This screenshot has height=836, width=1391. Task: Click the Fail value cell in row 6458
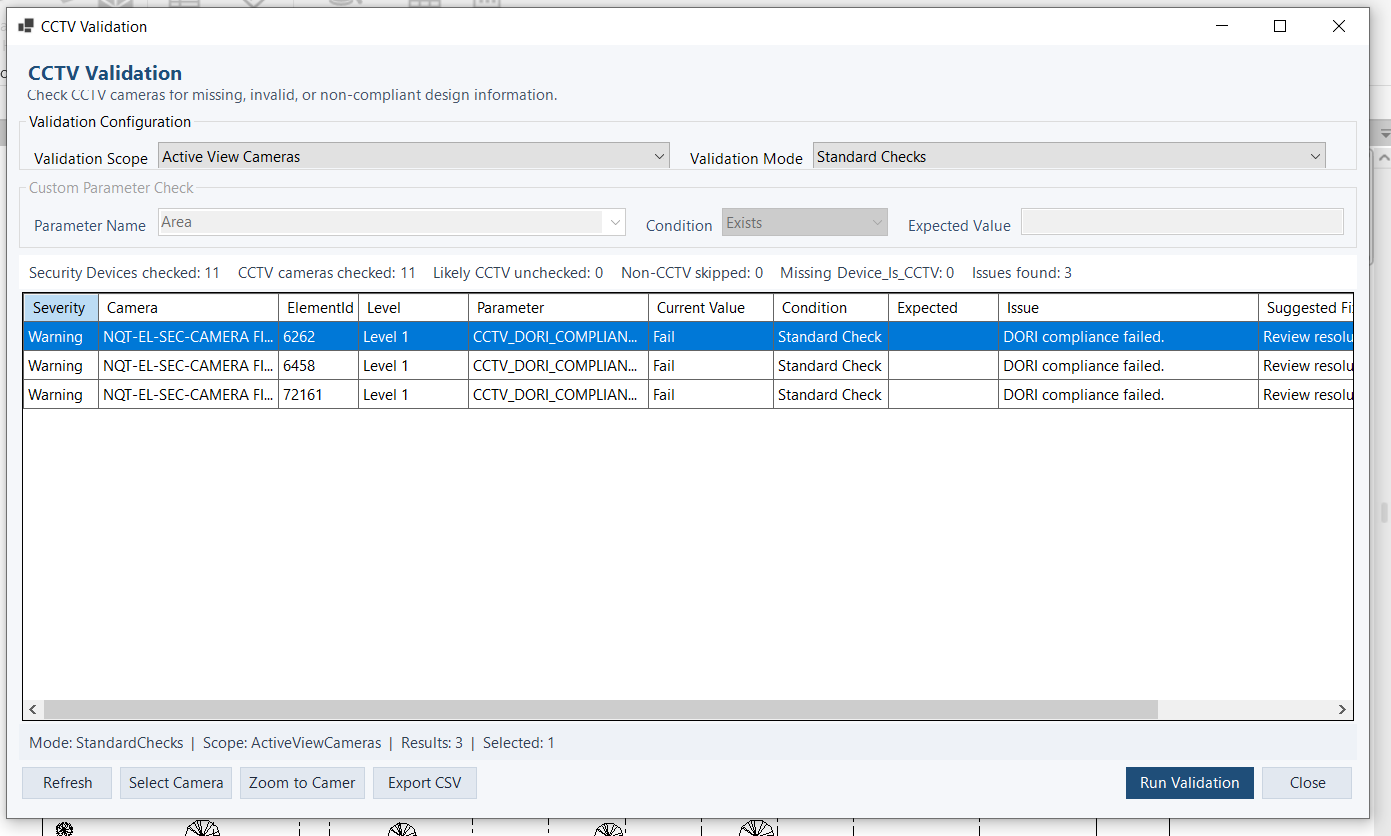711,366
